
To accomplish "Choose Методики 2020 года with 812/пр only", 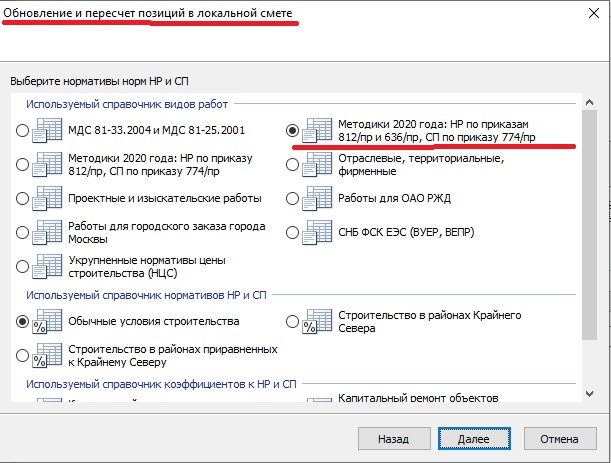I will (22, 164).
